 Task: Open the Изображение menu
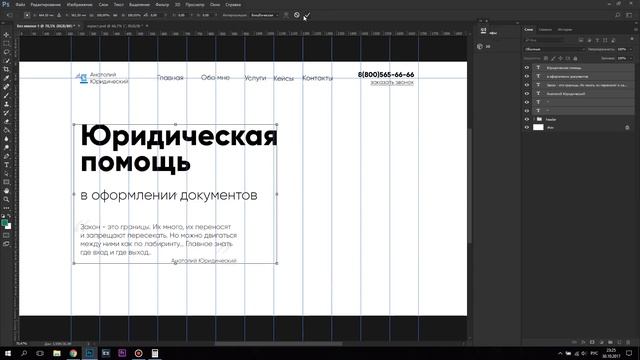point(80,5)
